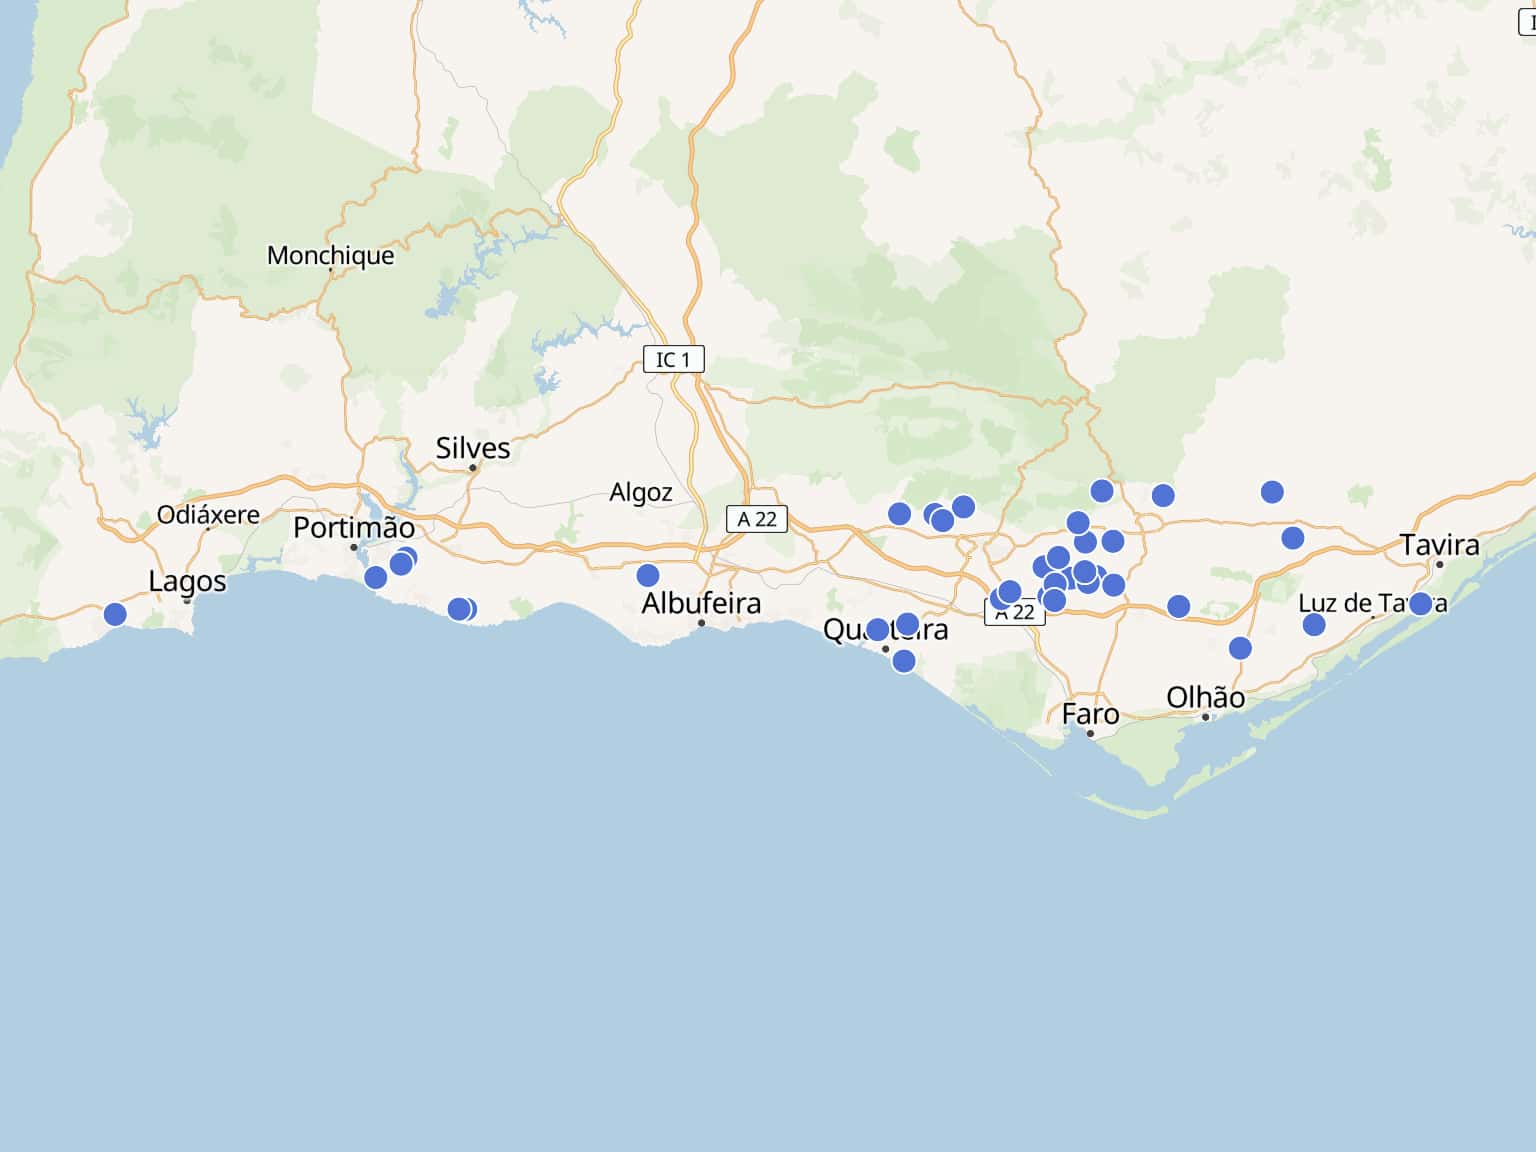Click the Monchique town label

pyautogui.click(x=330, y=255)
